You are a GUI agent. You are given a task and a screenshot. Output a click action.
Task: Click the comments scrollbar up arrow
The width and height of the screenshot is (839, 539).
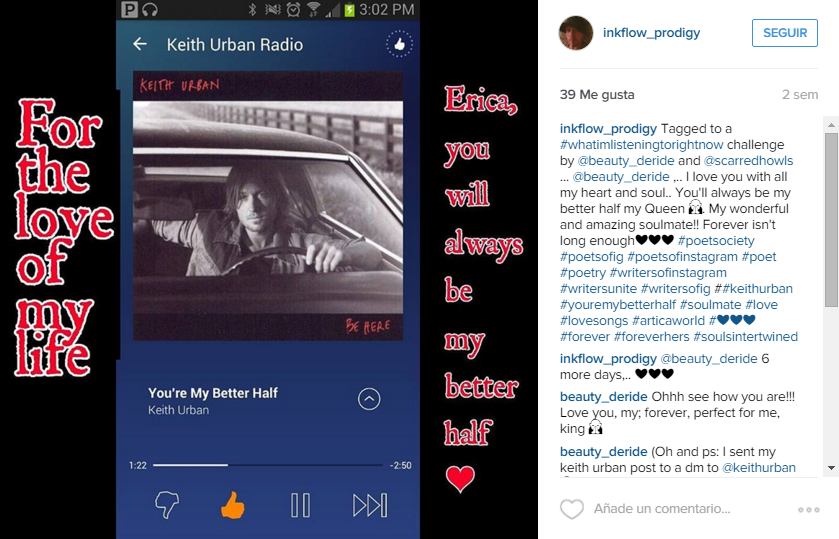(x=831, y=125)
